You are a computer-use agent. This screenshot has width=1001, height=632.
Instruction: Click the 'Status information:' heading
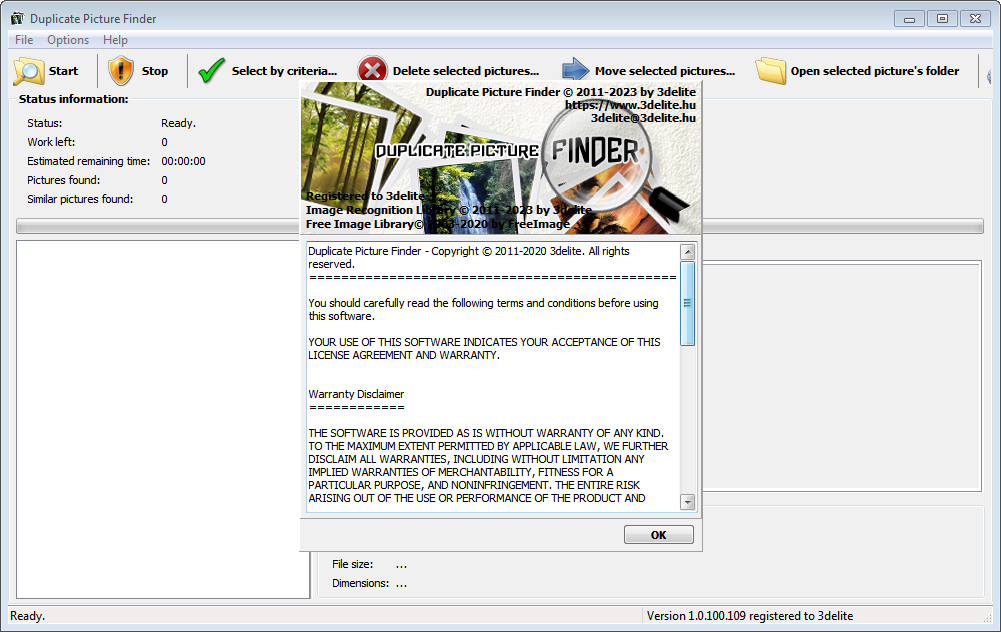tap(73, 99)
